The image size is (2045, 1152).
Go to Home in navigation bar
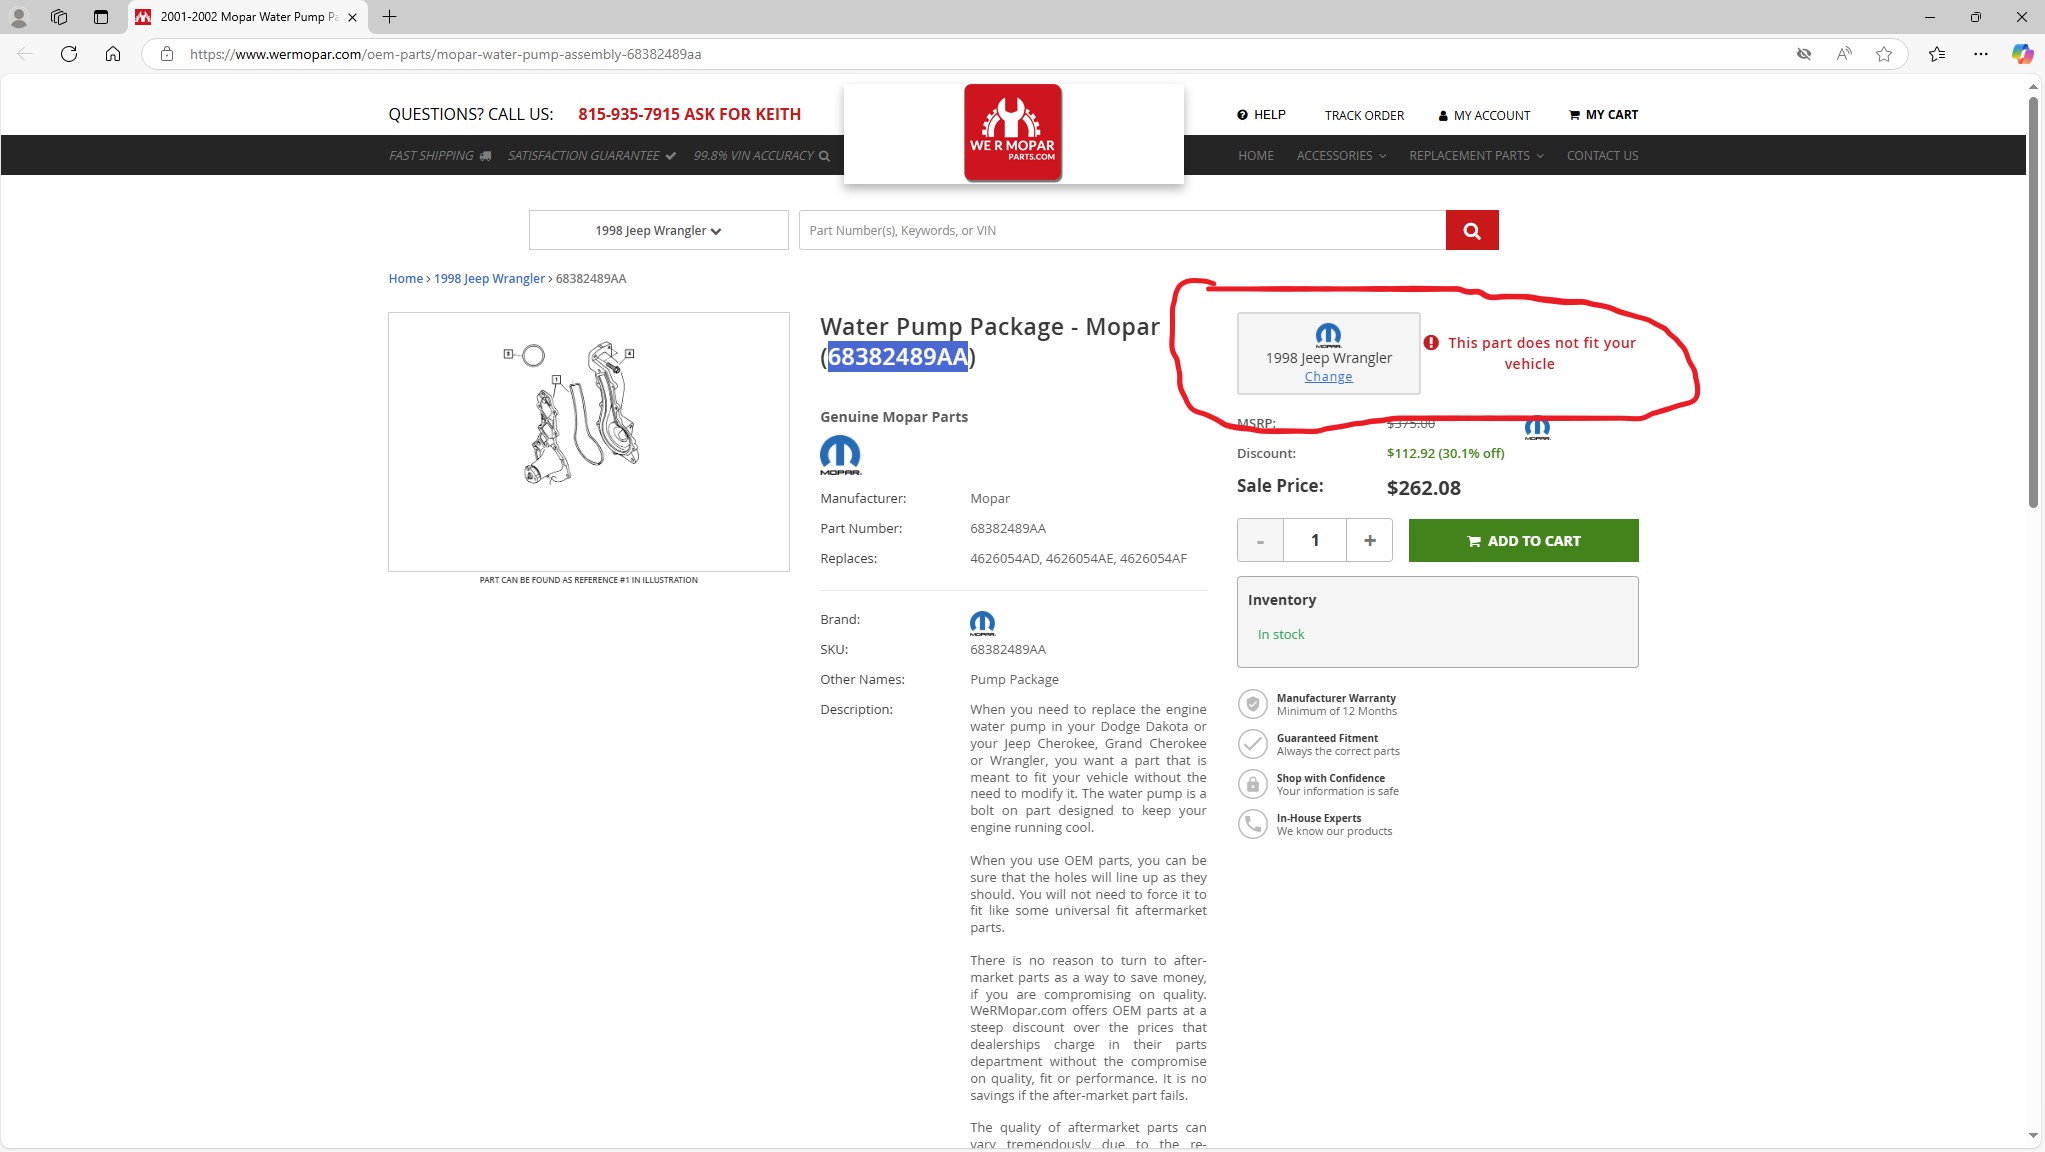pos(1255,156)
